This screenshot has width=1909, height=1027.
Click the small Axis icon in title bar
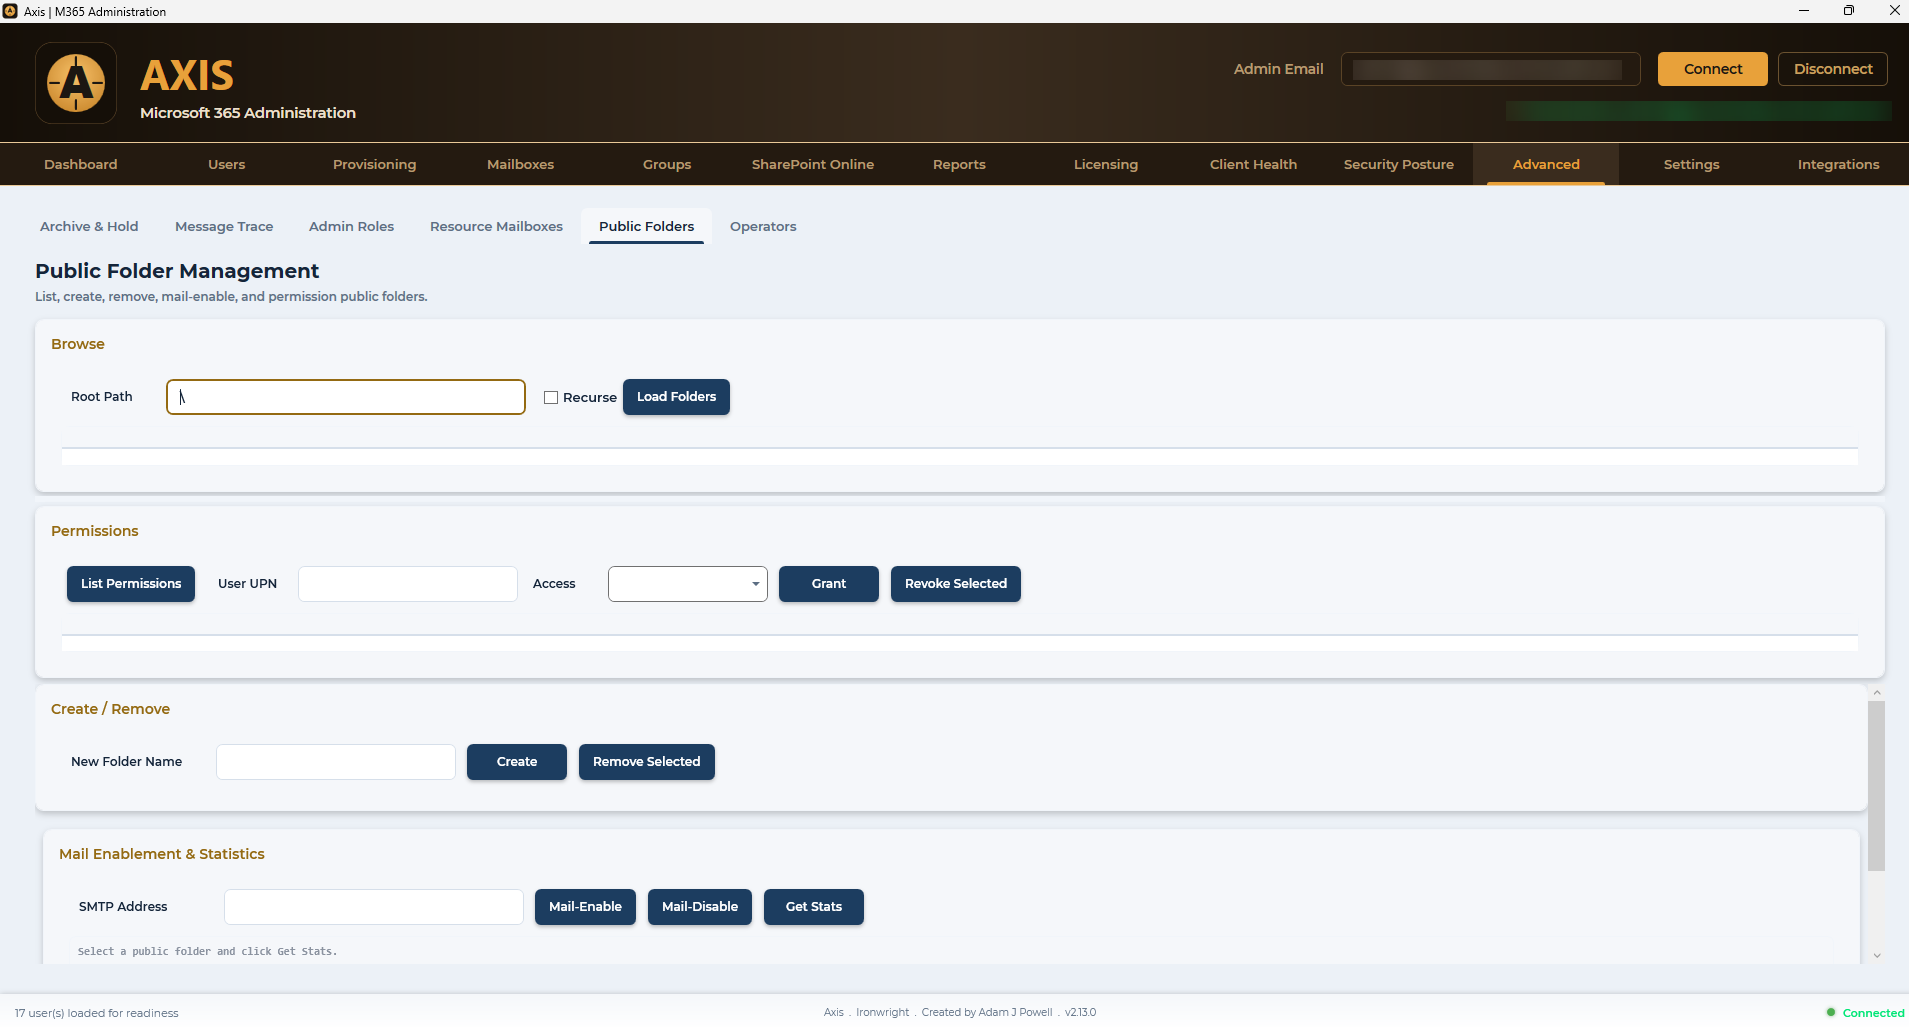10,11
